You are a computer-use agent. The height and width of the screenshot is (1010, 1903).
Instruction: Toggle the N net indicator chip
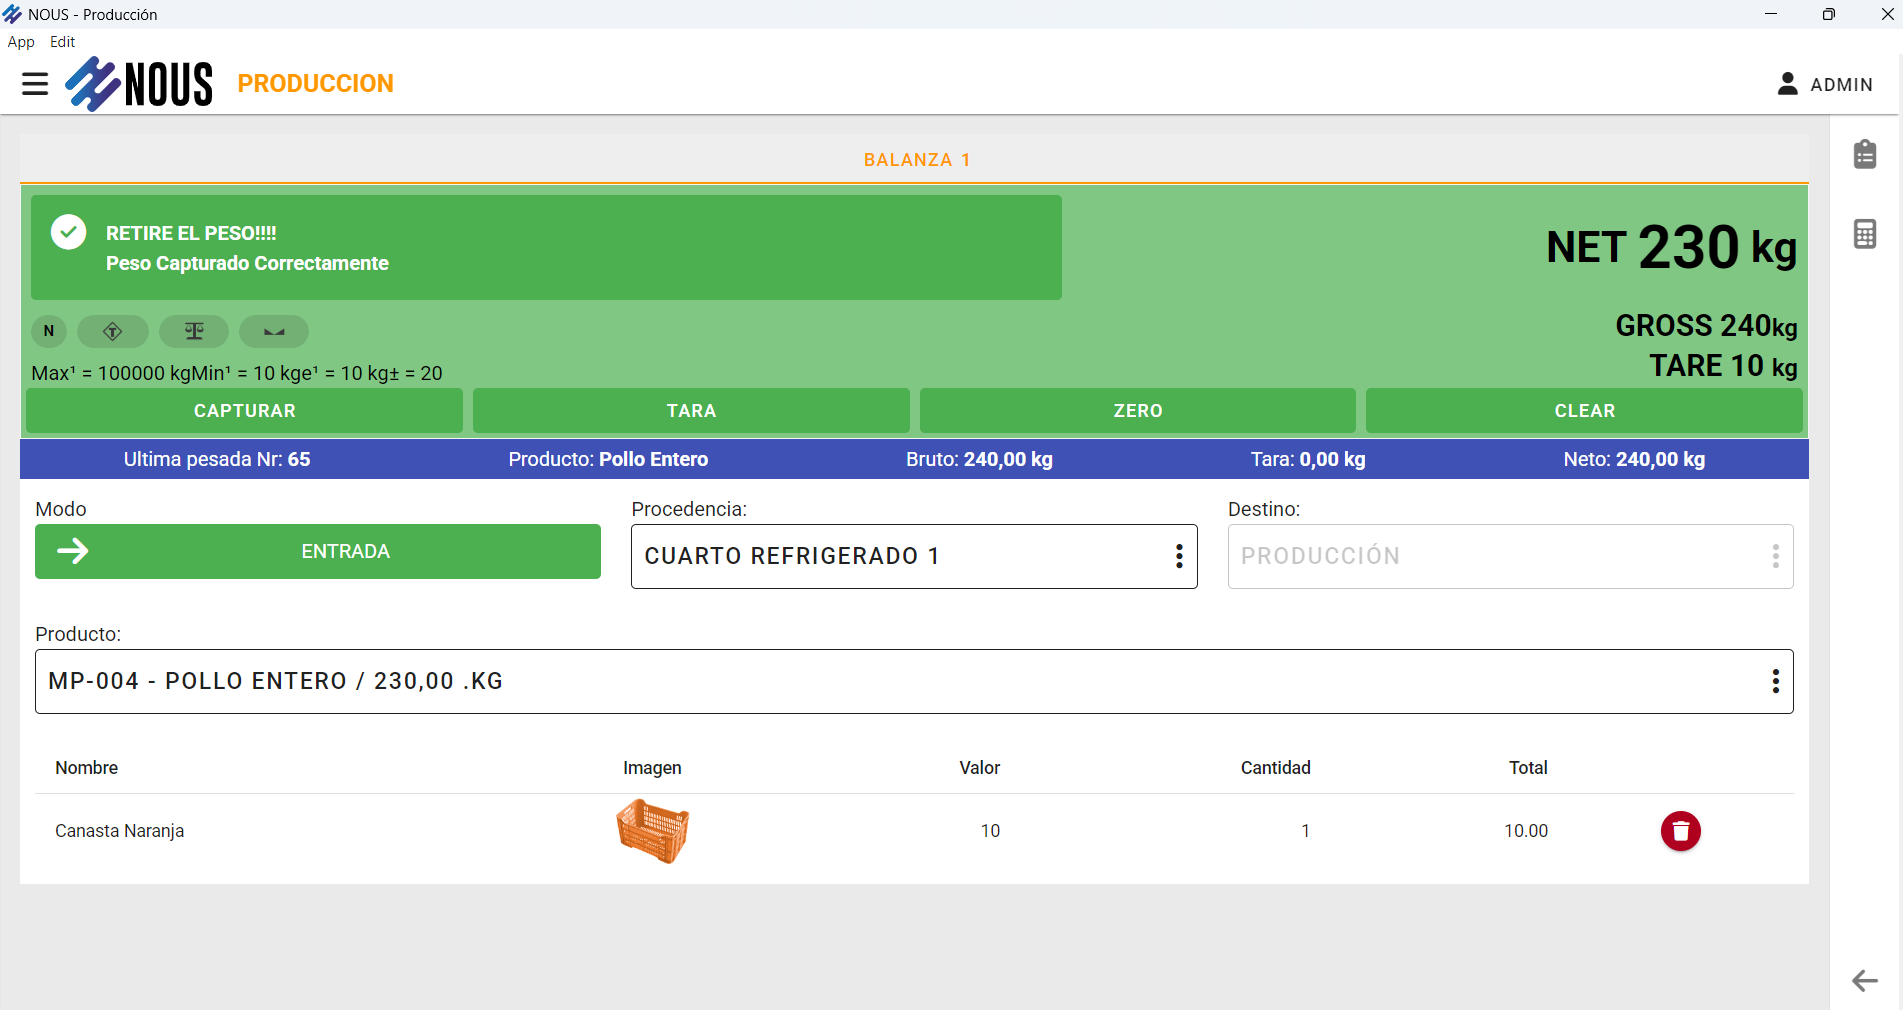click(x=49, y=331)
